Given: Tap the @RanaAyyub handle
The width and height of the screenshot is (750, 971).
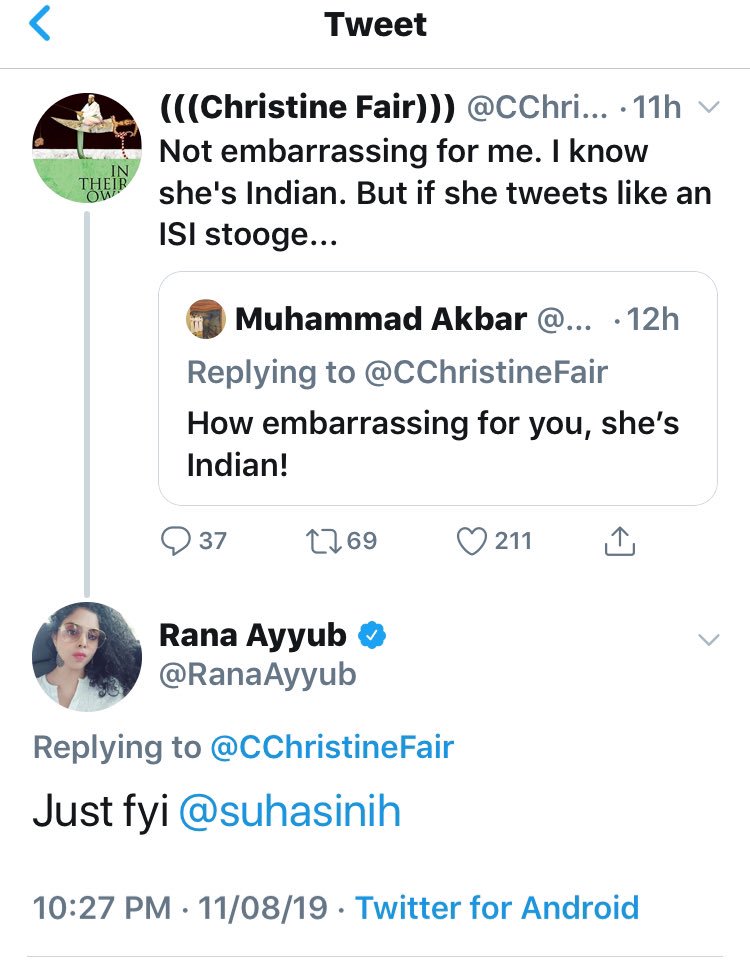Looking at the screenshot, I should (258, 674).
